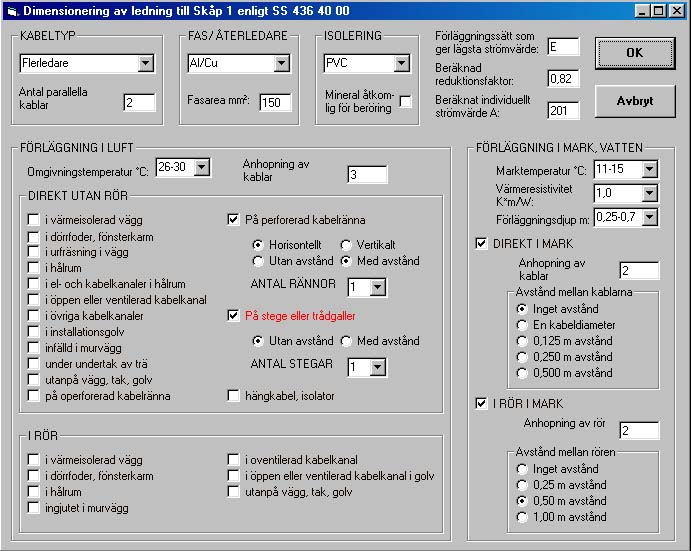Uncheck the 'DIREKT I MARK' checkbox
Screen dimensions: 692x551
[481, 243]
